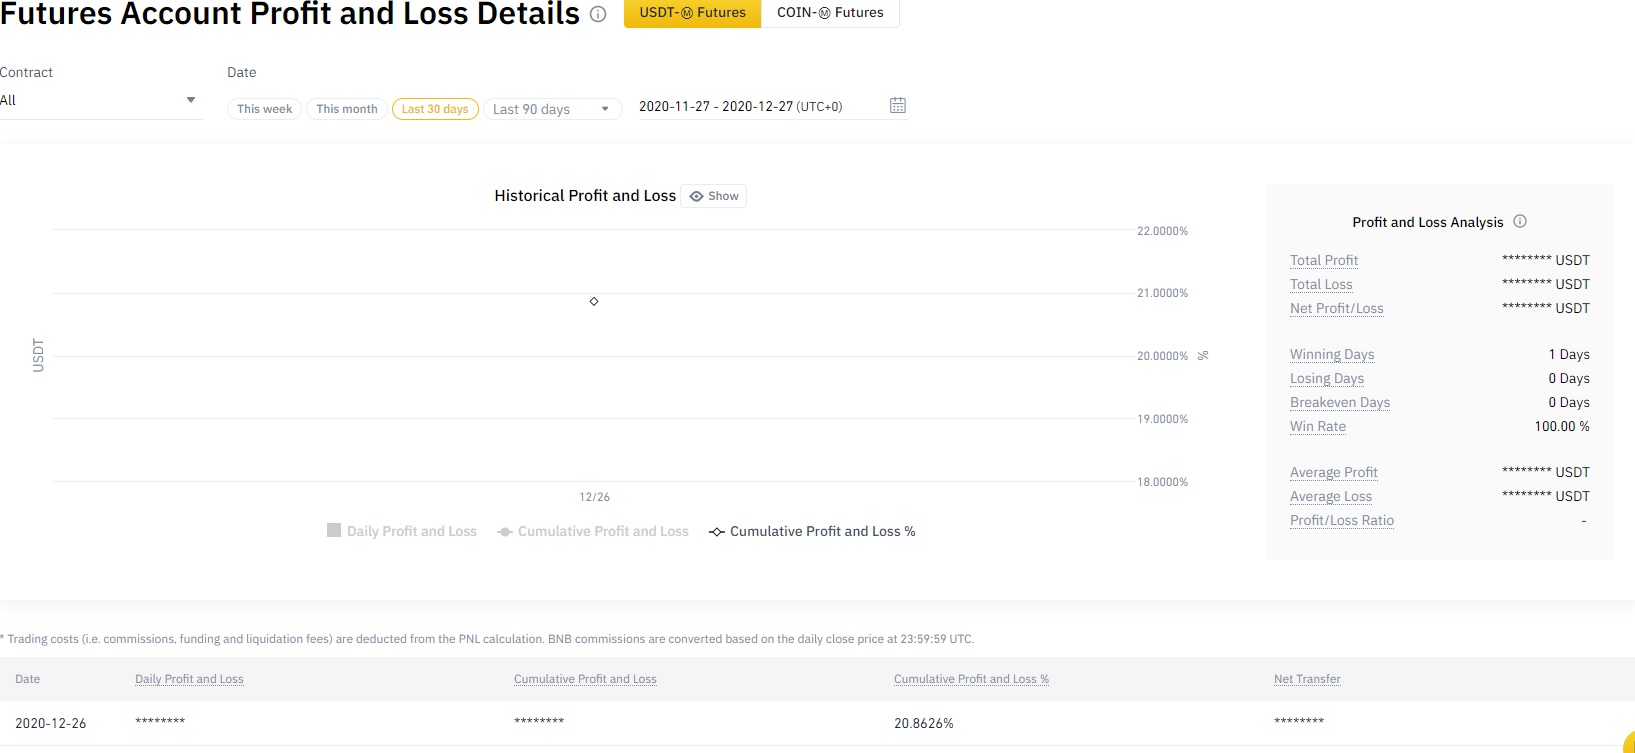
Task: Click the Win Rate label
Action: 1318,426
